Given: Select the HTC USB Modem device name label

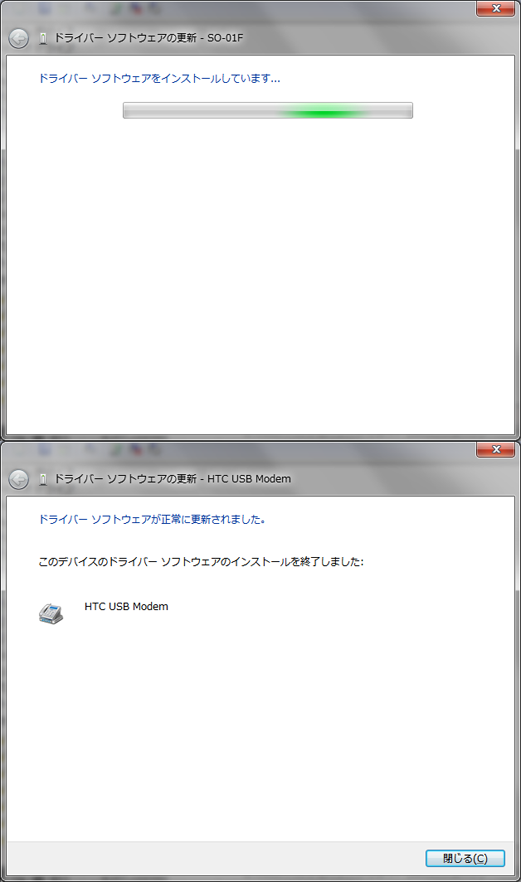Looking at the screenshot, I should pyautogui.click(x=126, y=606).
